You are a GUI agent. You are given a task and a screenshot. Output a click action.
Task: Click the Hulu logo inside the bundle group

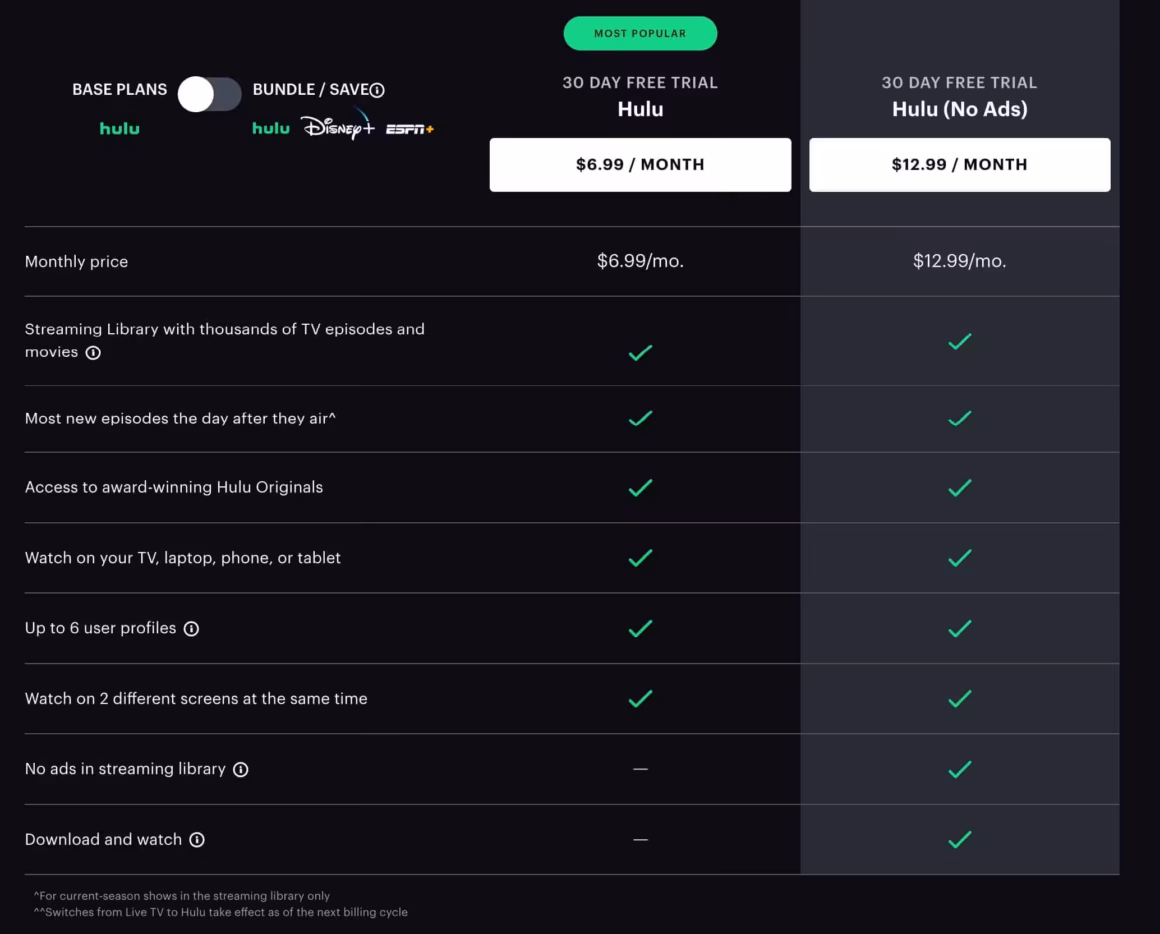[x=269, y=128]
